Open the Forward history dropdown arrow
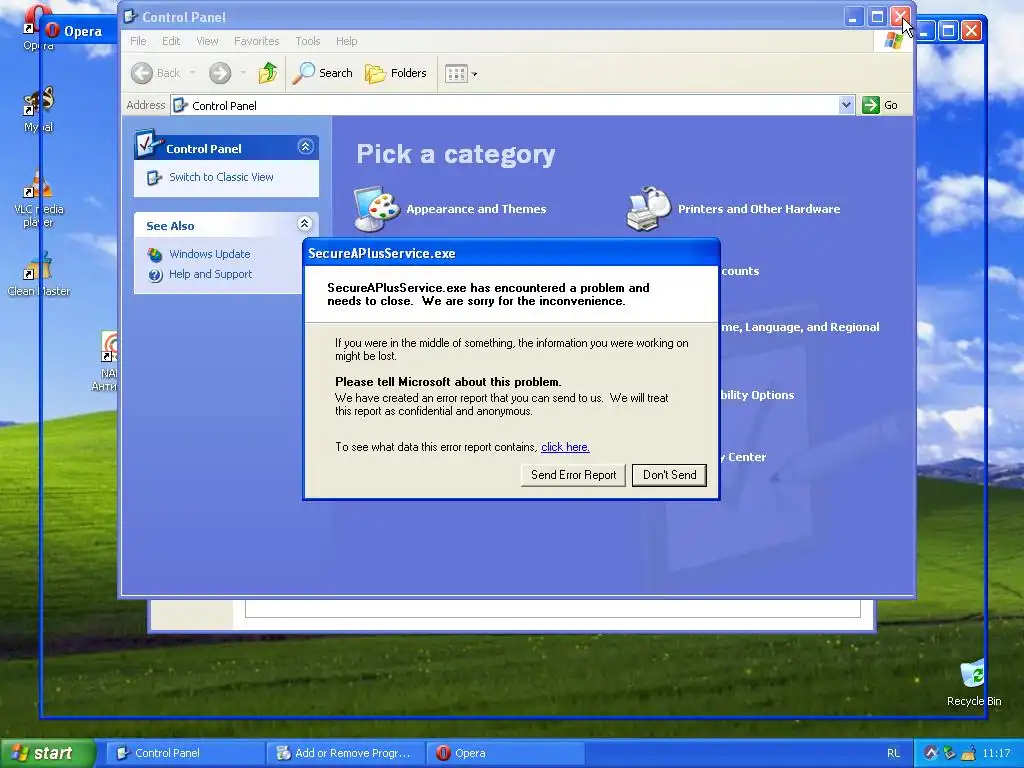 coord(243,73)
